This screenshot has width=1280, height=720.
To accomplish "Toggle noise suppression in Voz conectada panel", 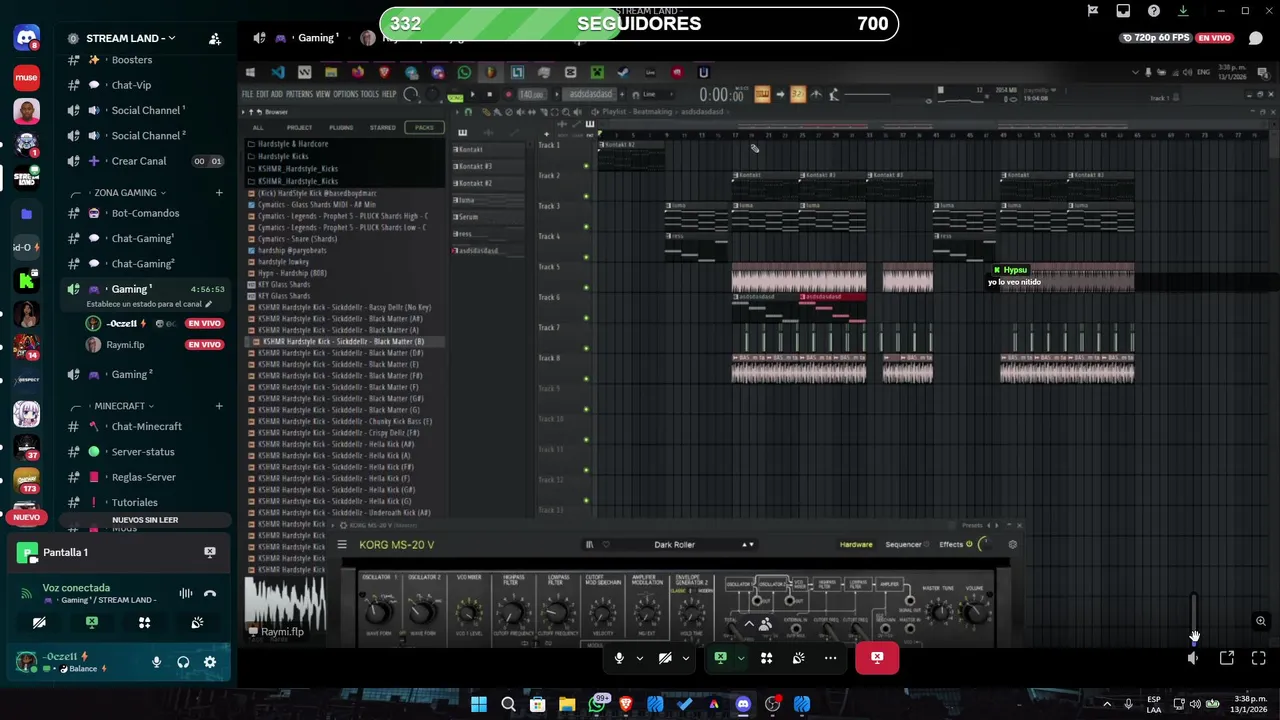I will pos(186,593).
